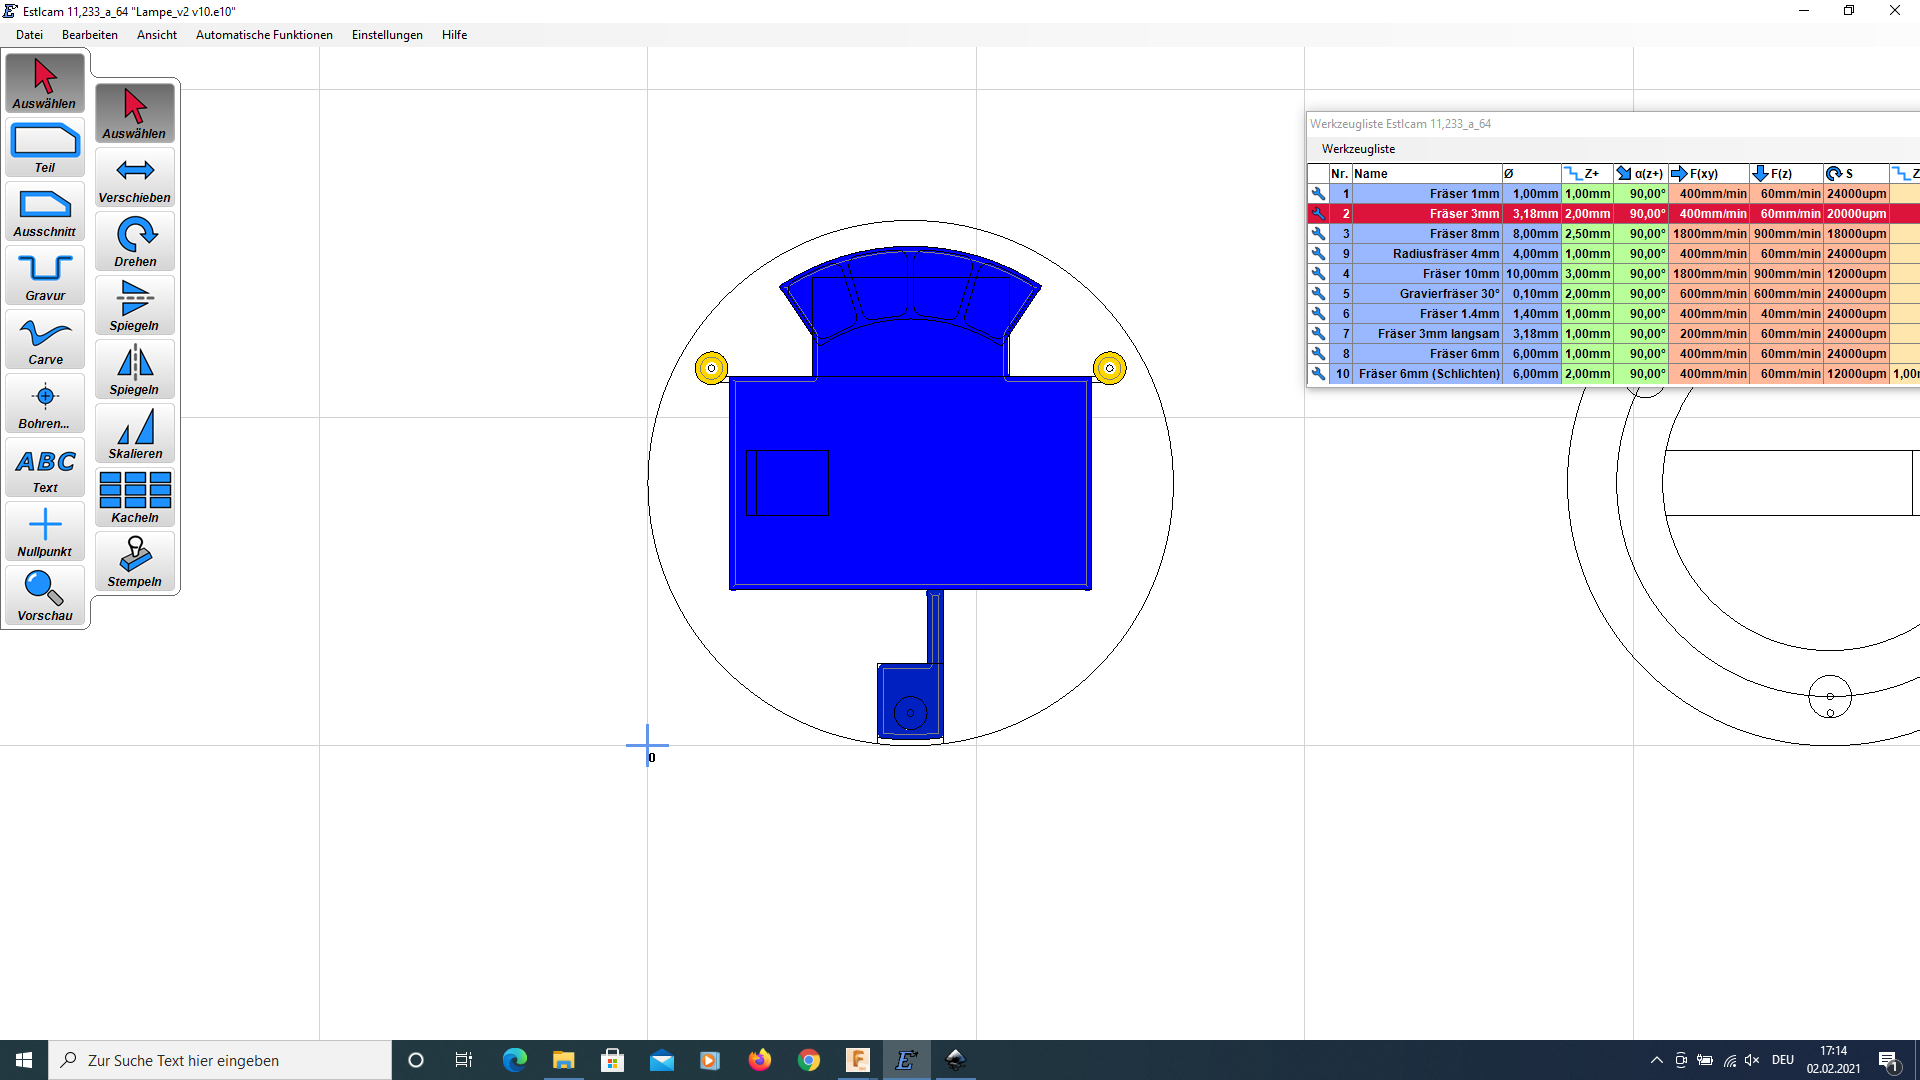1920x1080 pixels.
Task: Select the Drehen rotate tool
Action: pos(135,242)
